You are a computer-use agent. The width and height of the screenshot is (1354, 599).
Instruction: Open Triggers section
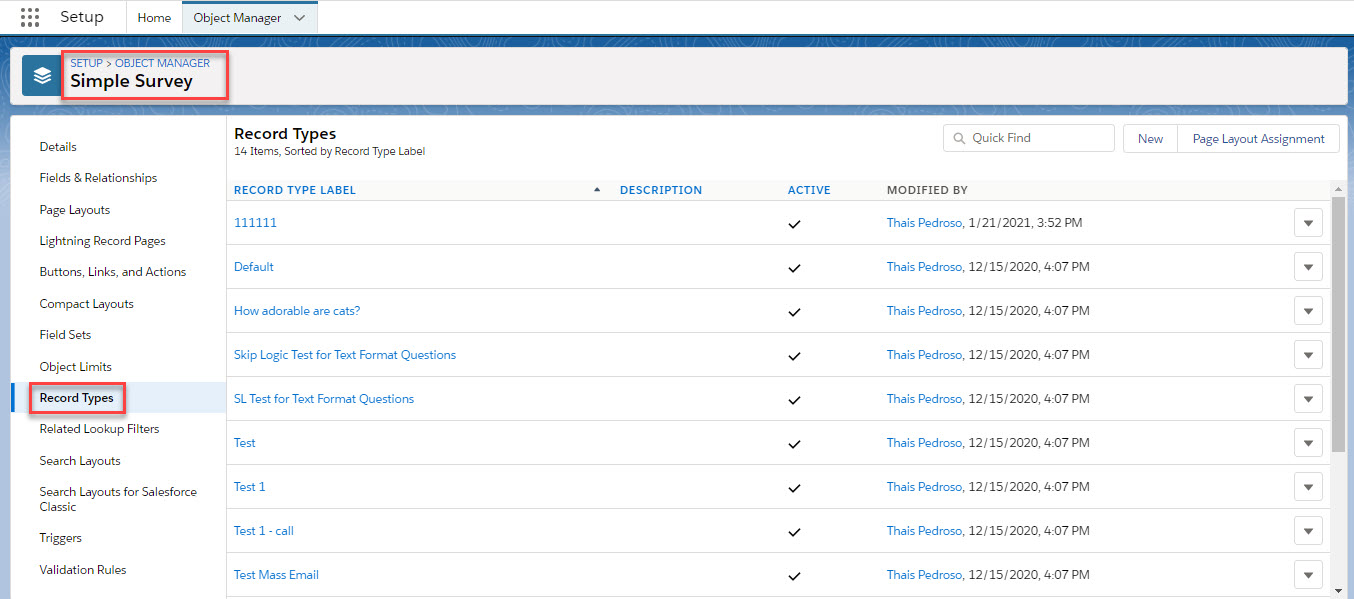61,538
